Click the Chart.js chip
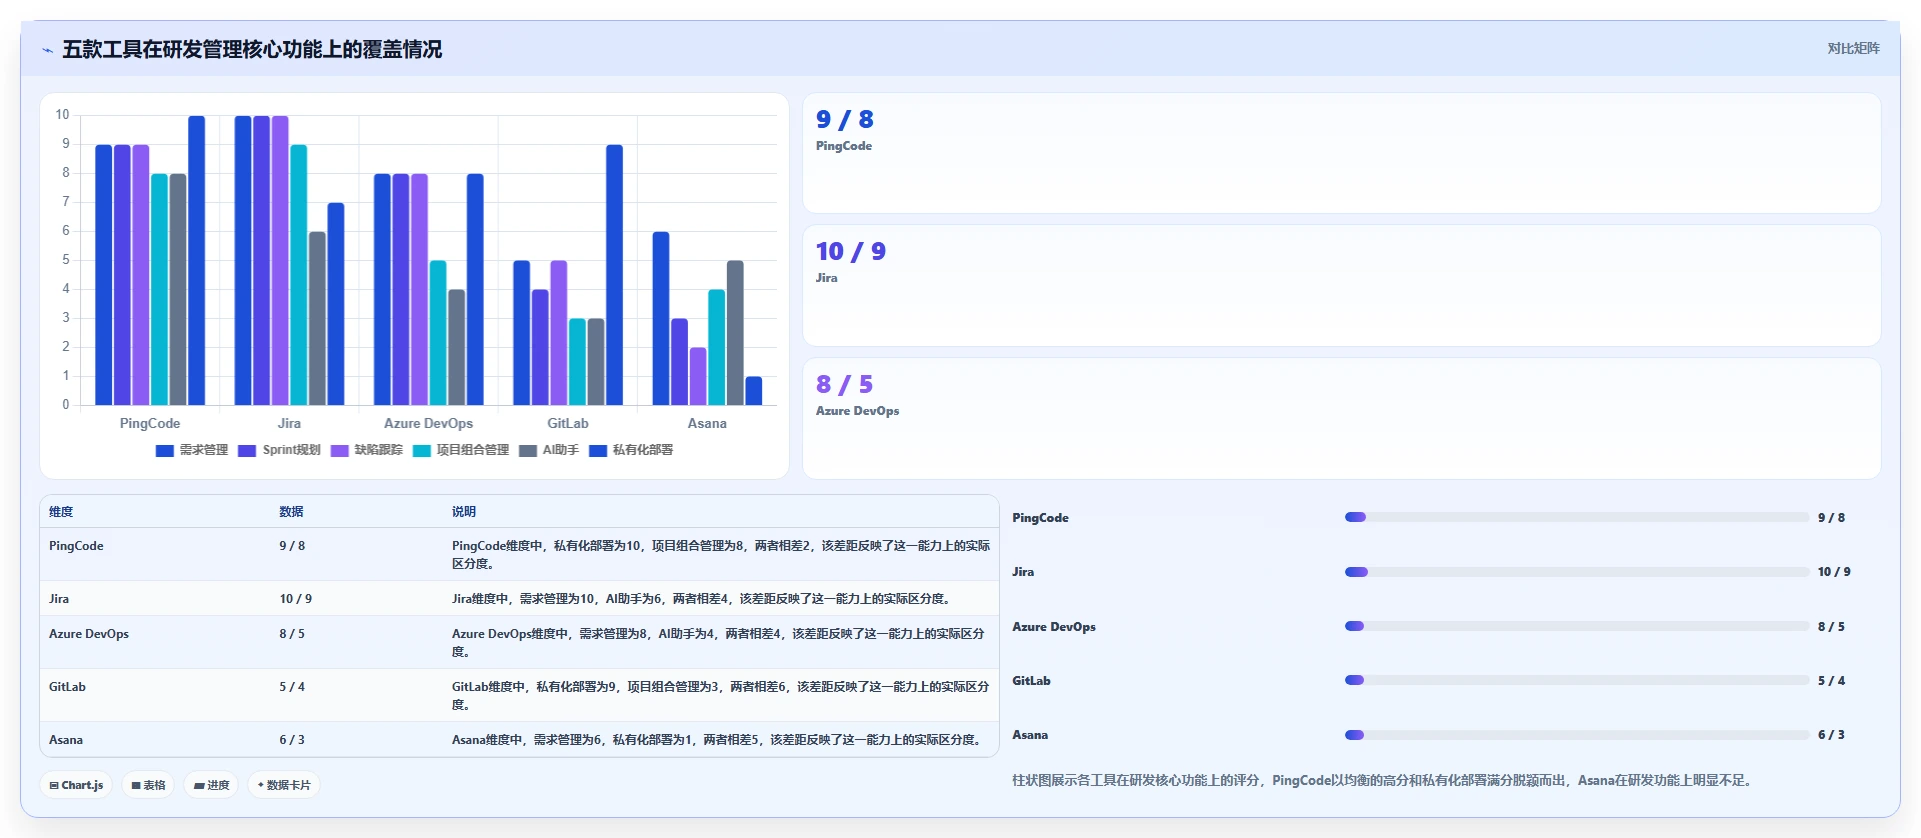The image size is (1921, 838). click(77, 785)
